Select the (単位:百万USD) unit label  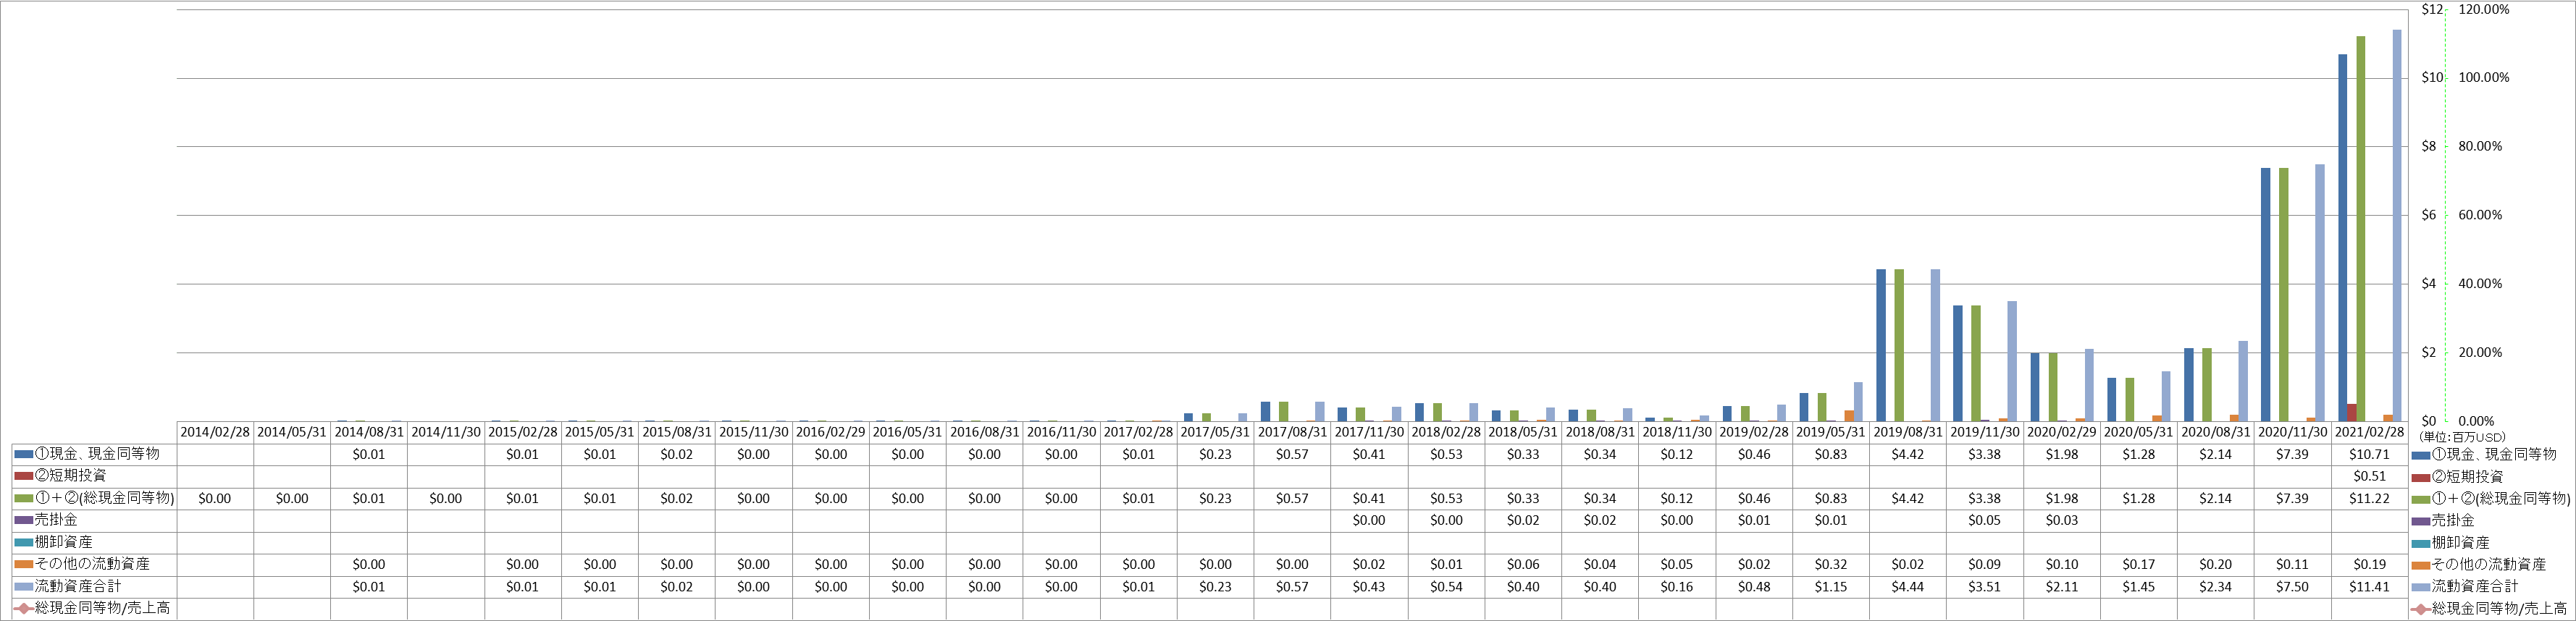2462,437
